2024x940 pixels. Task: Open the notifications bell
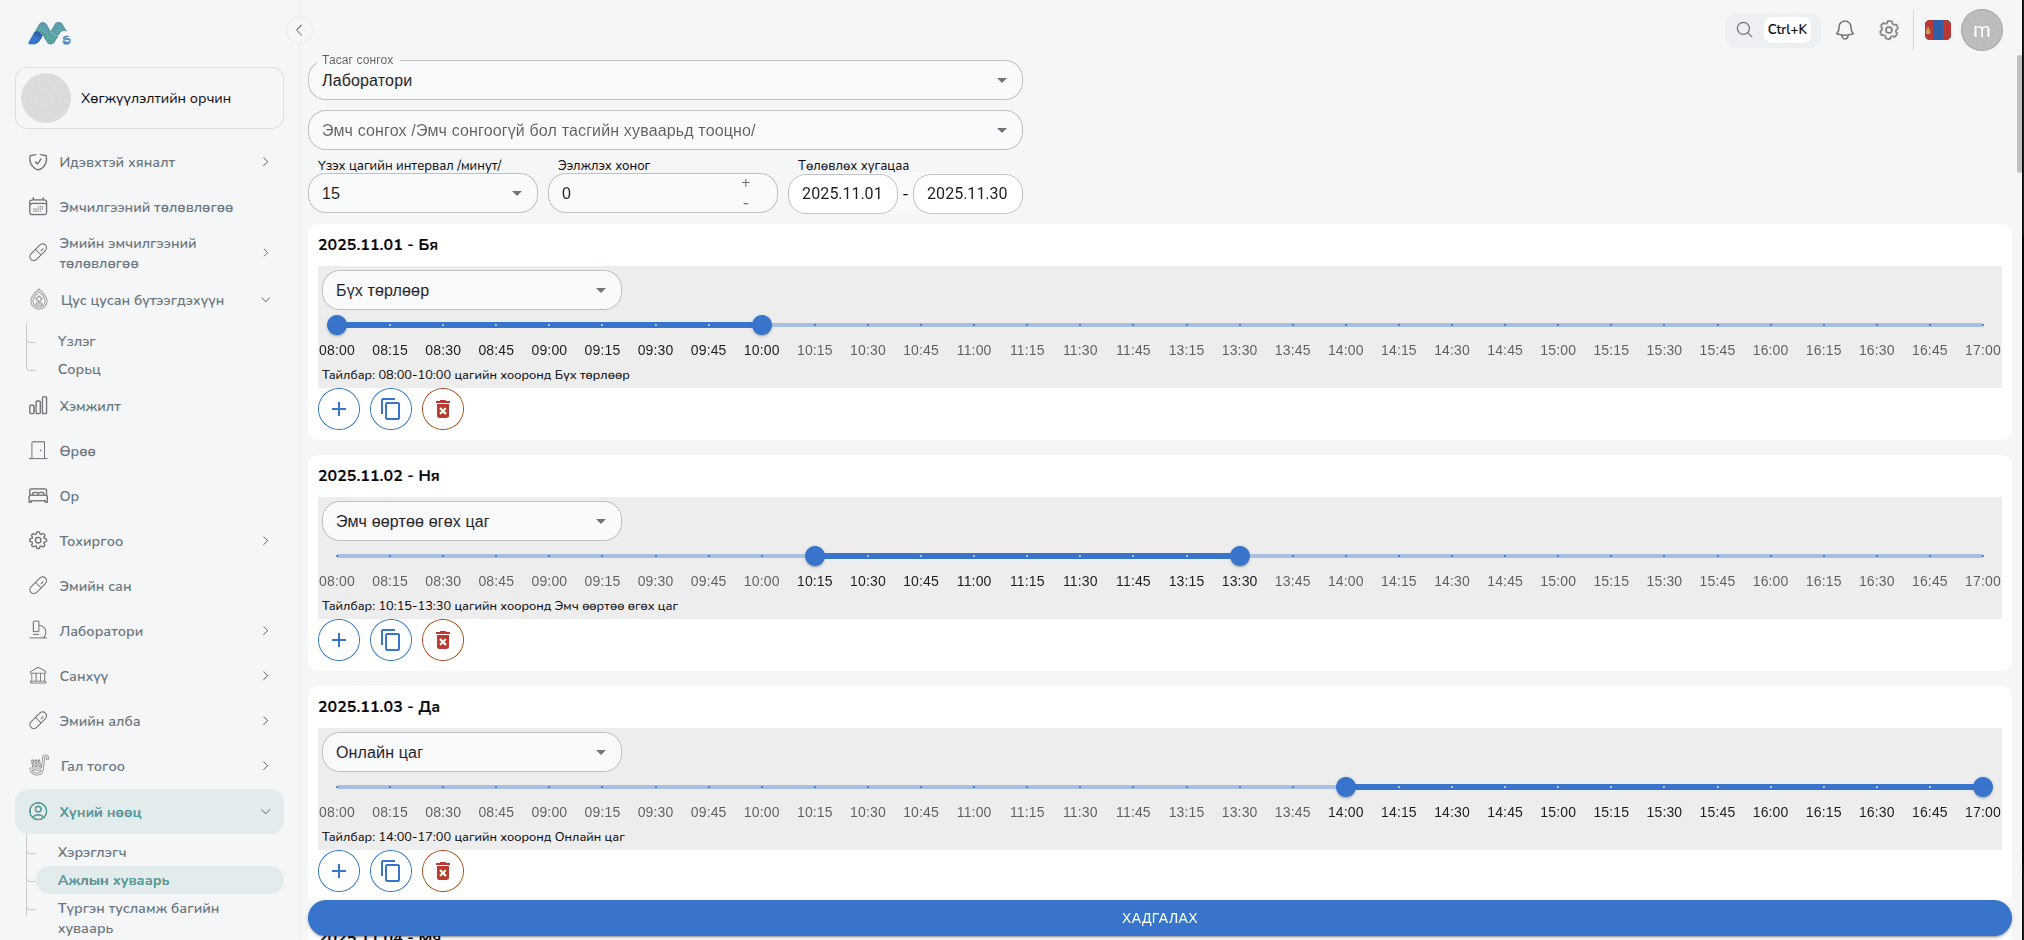coord(1843,30)
